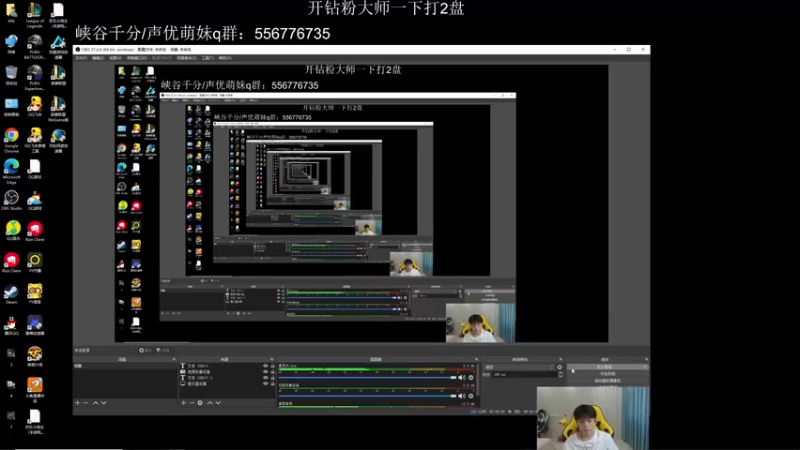The image size is (800, 450).
Task: Click the transition duration 300 ms field
Action: tap(524, 374)
